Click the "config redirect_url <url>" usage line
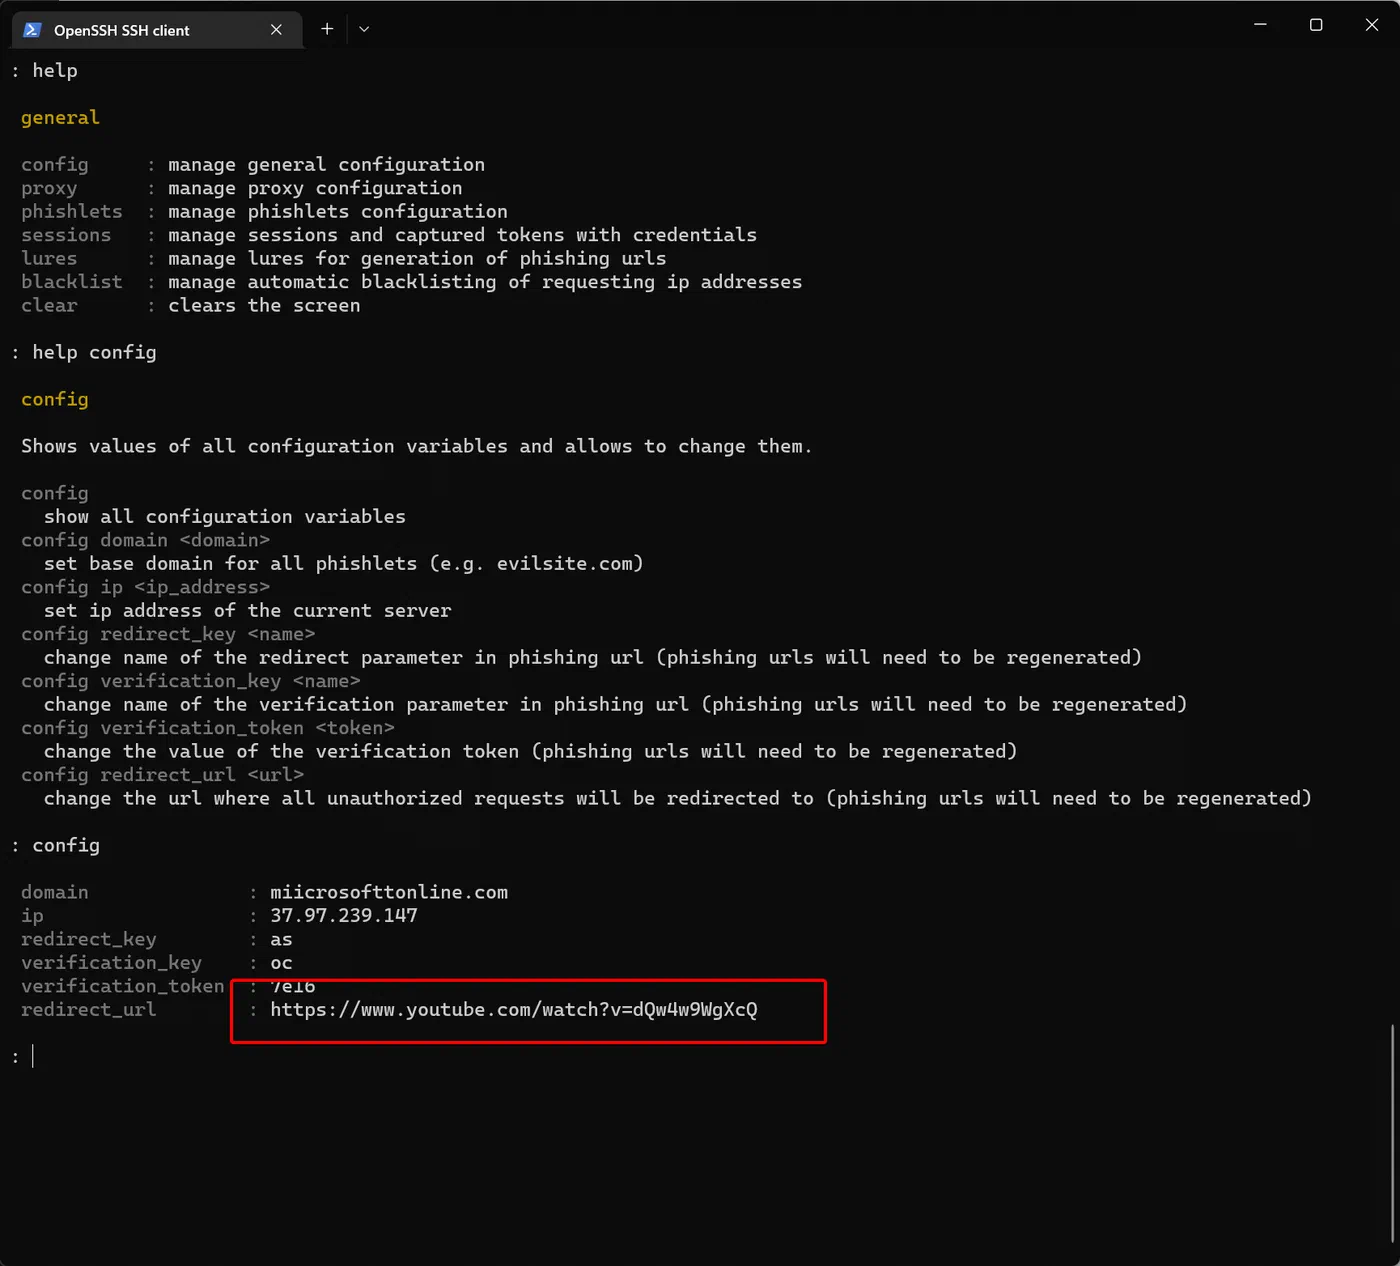1400x1266 pixels. pos(163,775)
